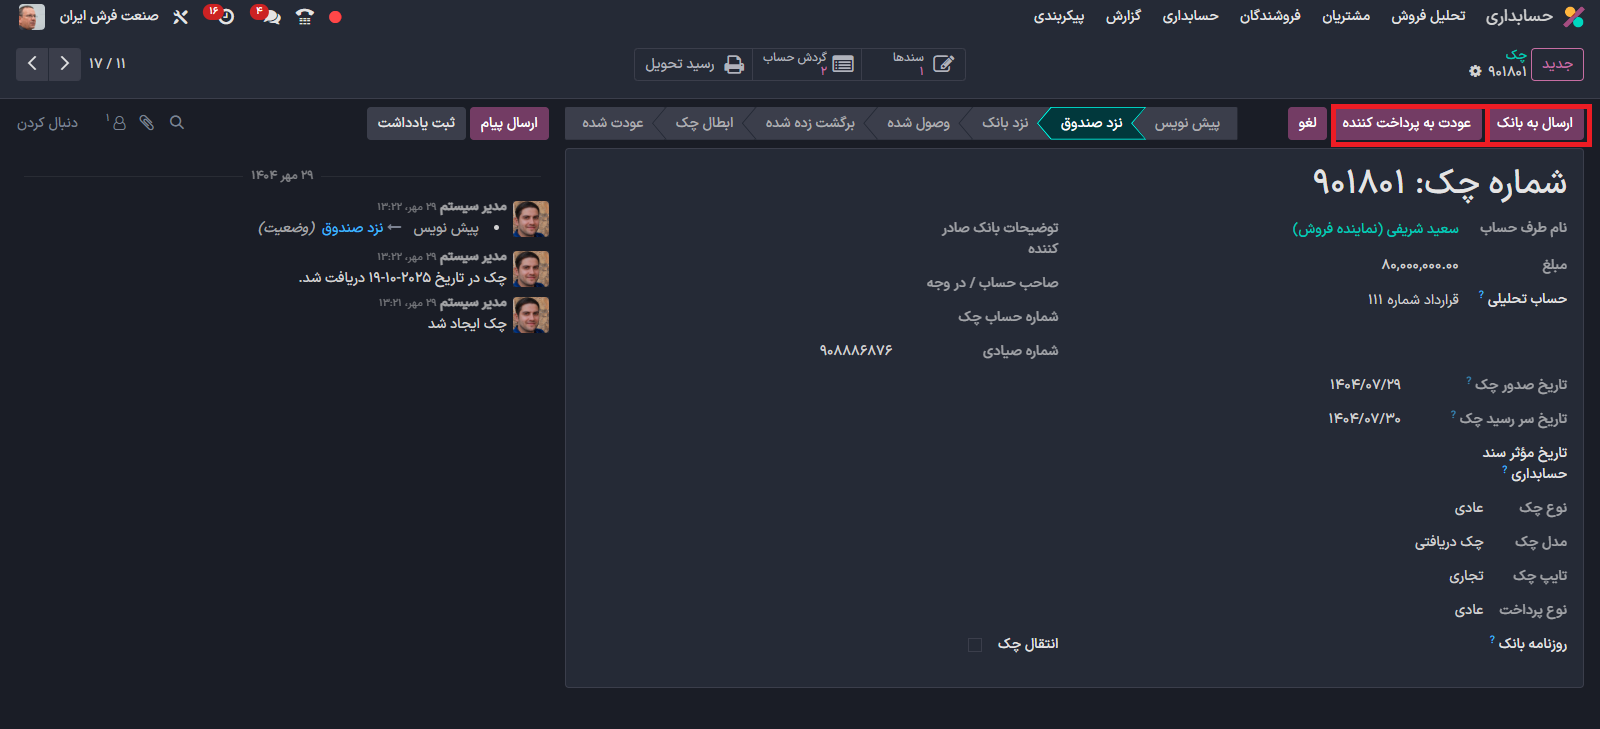Click the search magnifier icon in chatter
The image size is (1600, 729).
(x=177, y=122)
